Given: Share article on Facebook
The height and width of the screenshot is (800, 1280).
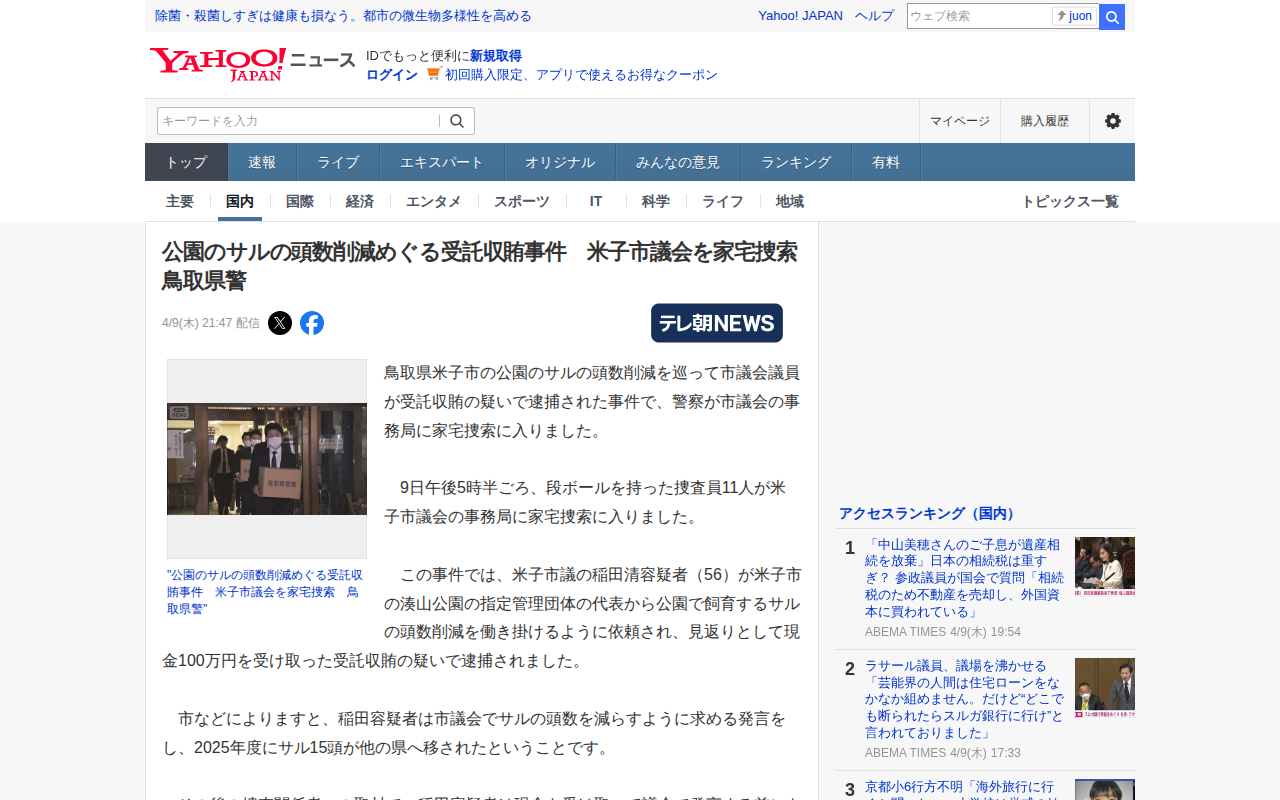Looking at the screenshot, I should [x=312, y=323].
